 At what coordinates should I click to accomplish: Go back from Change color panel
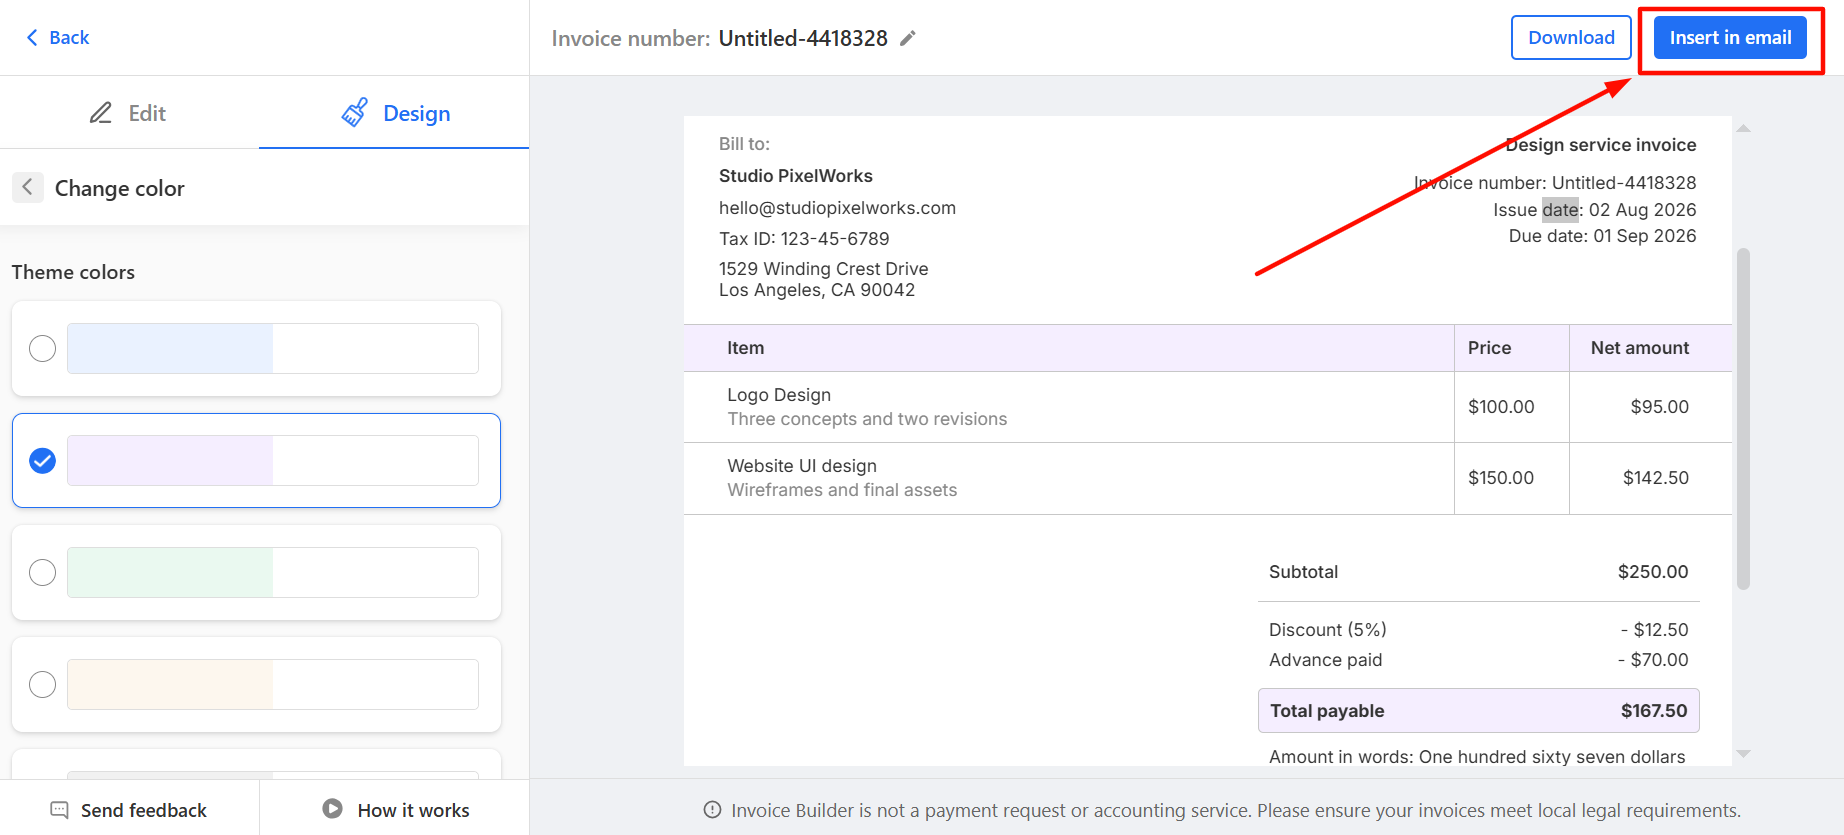tap(28, 187)
